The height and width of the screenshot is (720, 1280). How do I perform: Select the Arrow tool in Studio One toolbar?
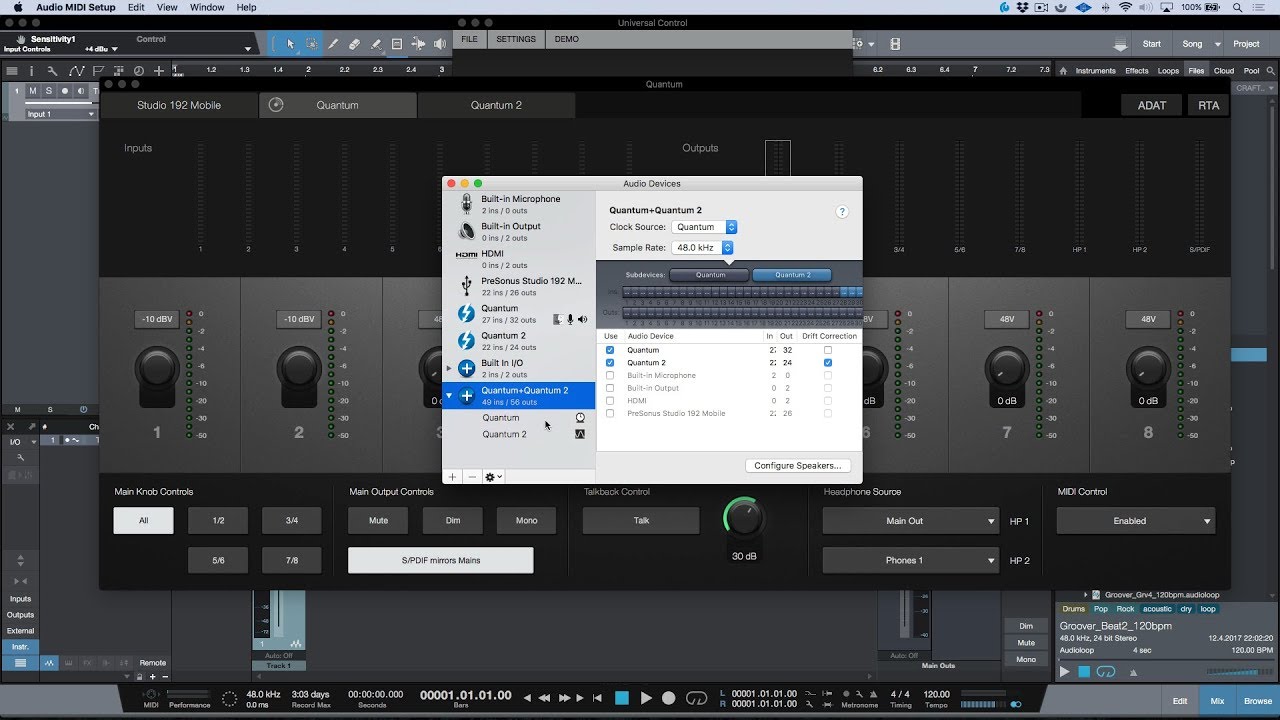(x=291, y=44)
